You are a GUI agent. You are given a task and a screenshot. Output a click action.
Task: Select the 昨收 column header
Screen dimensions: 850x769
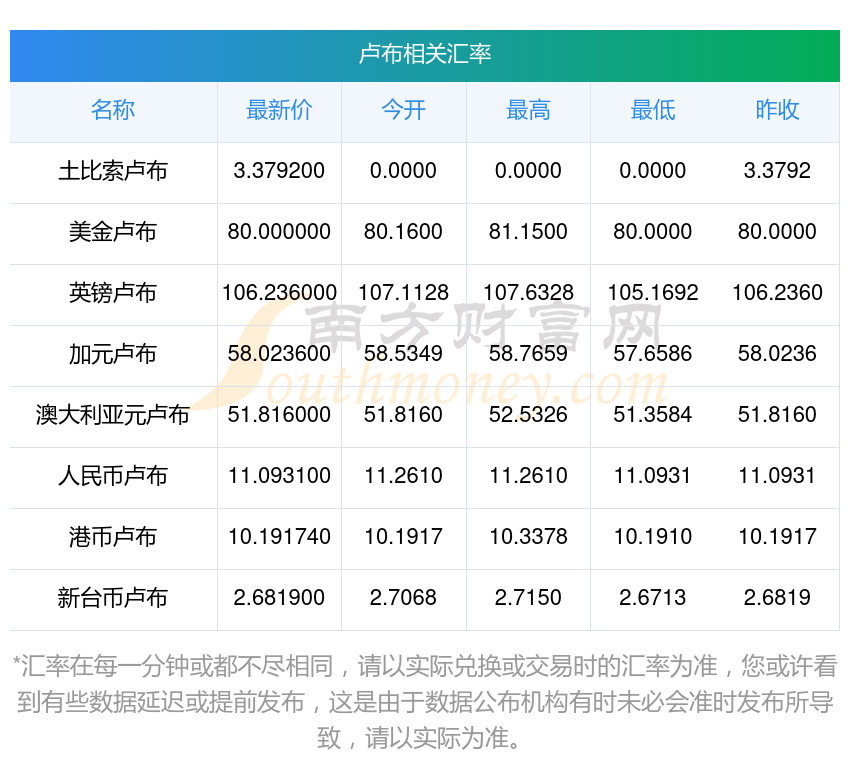click(777, 110)
